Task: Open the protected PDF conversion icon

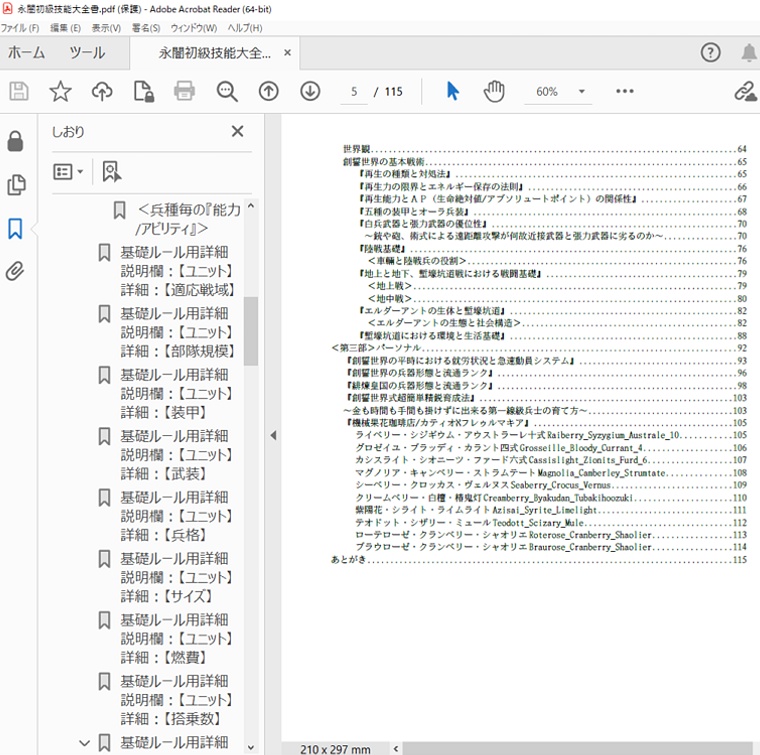Action: (x=143, y=91)
